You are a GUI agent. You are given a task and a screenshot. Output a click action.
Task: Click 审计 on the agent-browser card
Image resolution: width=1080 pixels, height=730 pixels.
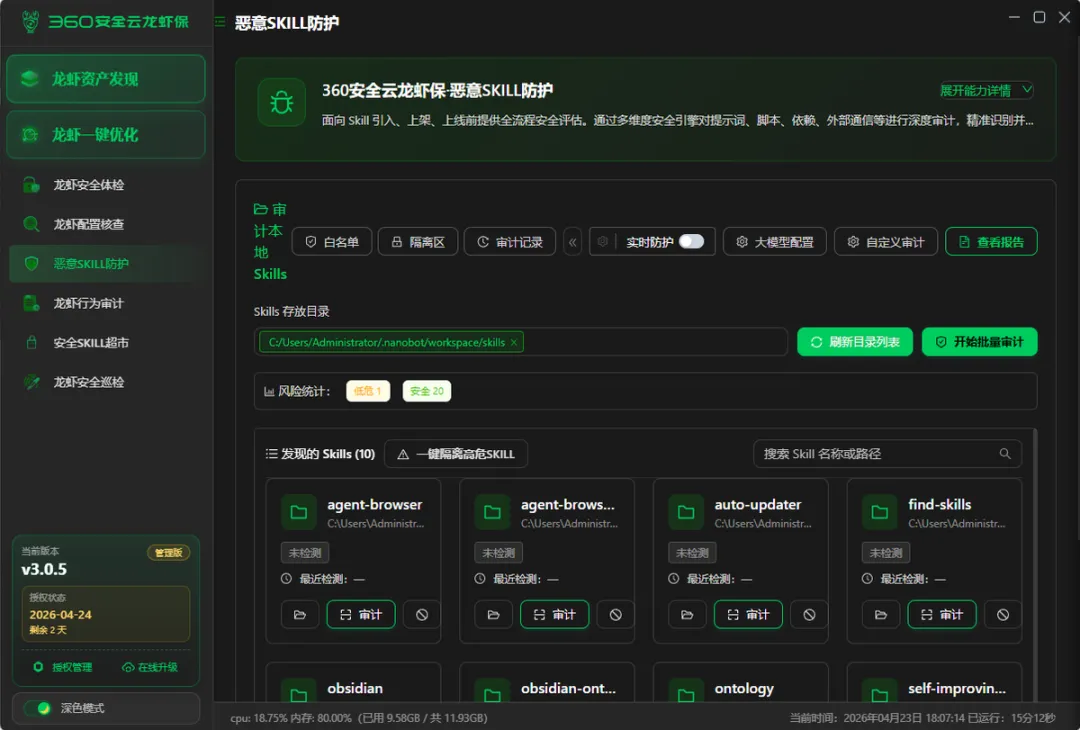[361, 614]
